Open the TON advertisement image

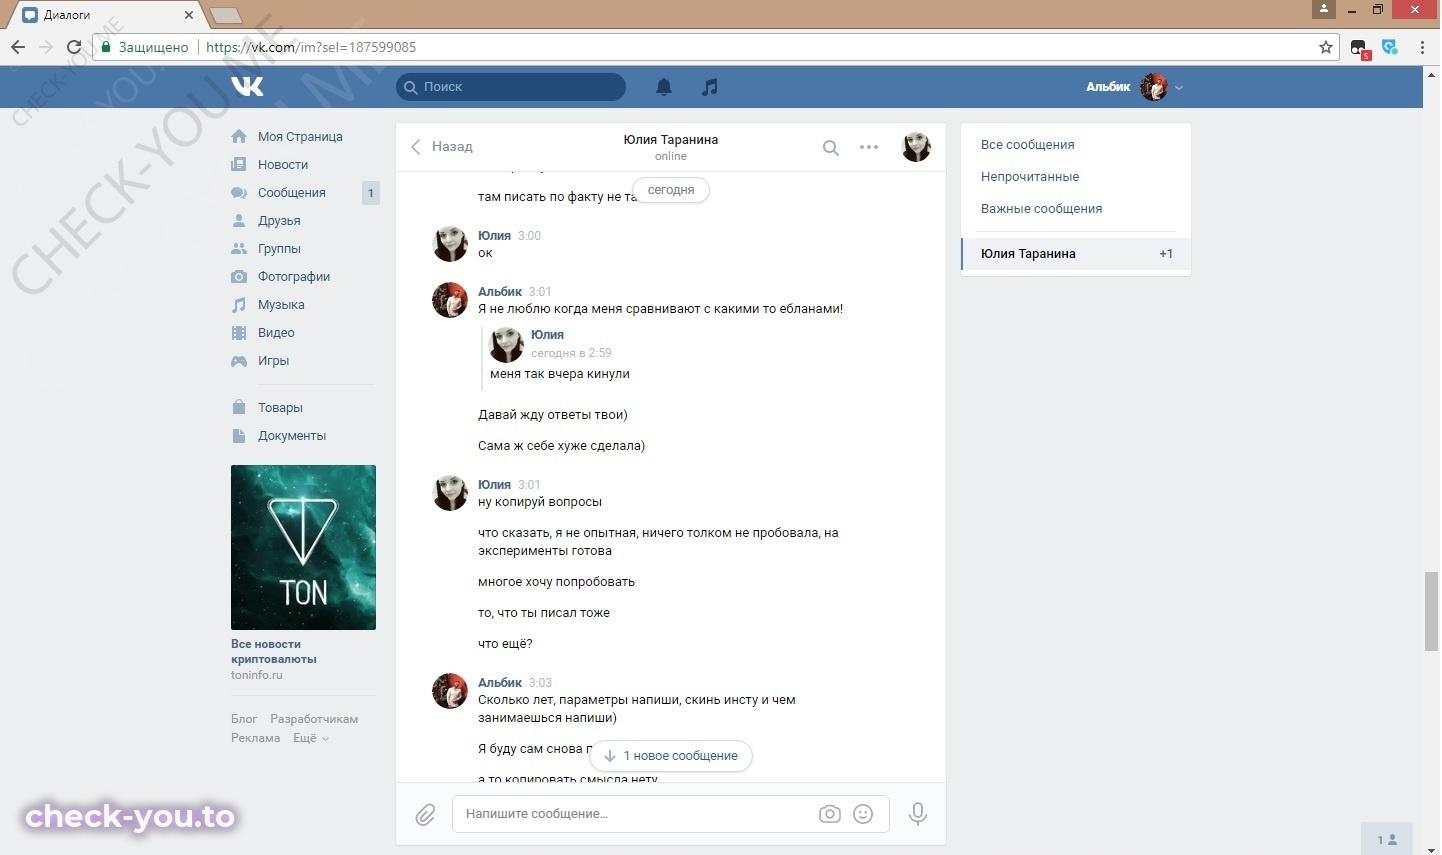tap(303, 547)
